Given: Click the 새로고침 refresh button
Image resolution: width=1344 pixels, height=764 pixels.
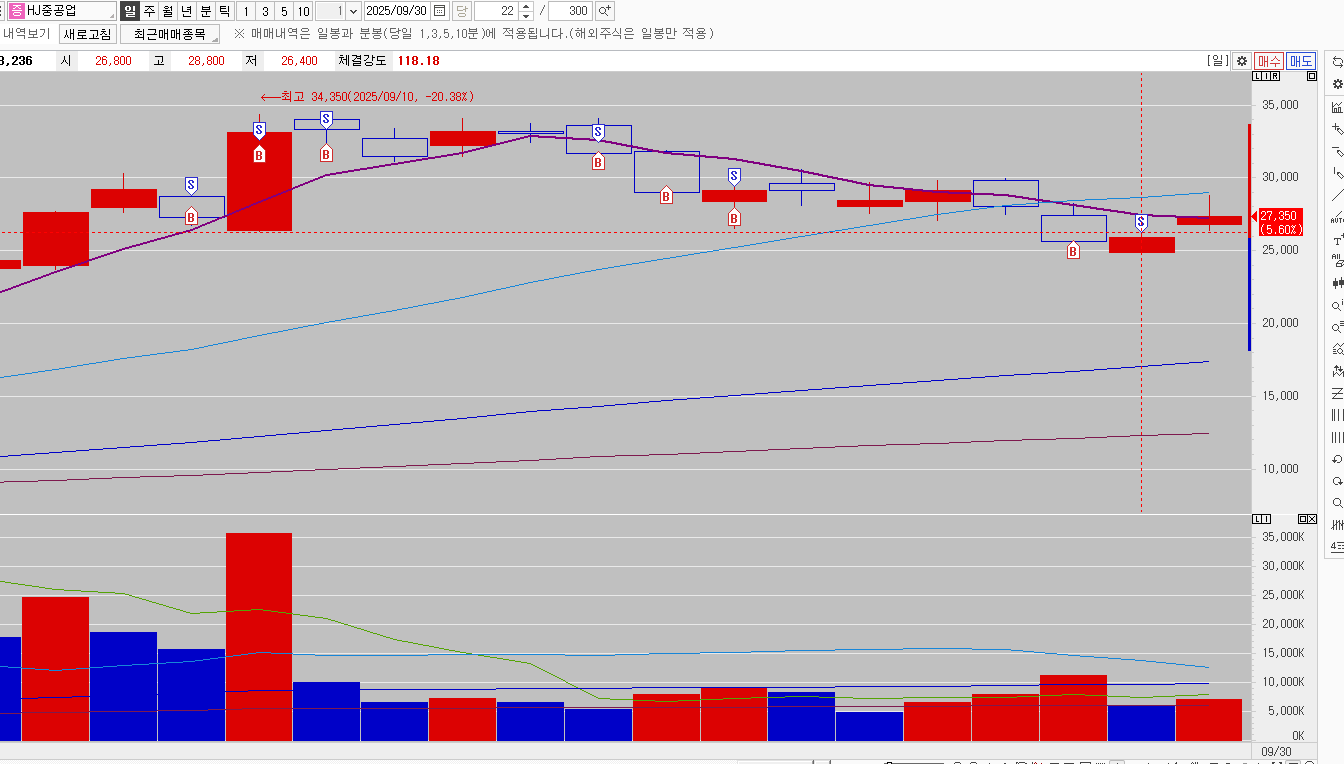Looking at the screenshot, I should (87, 34).
